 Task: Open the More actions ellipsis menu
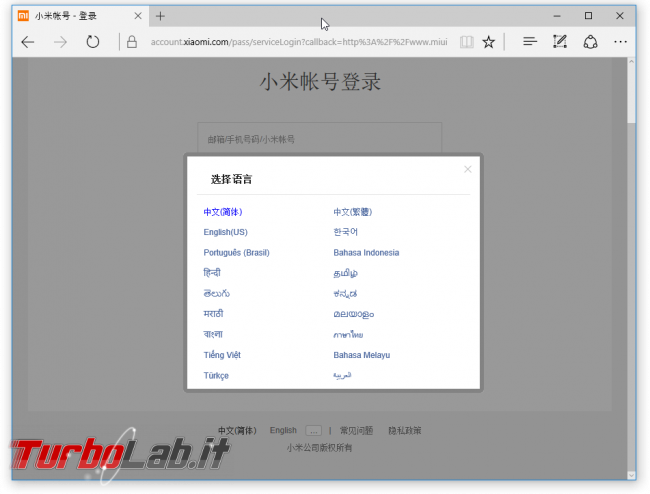tap(620, 42)
